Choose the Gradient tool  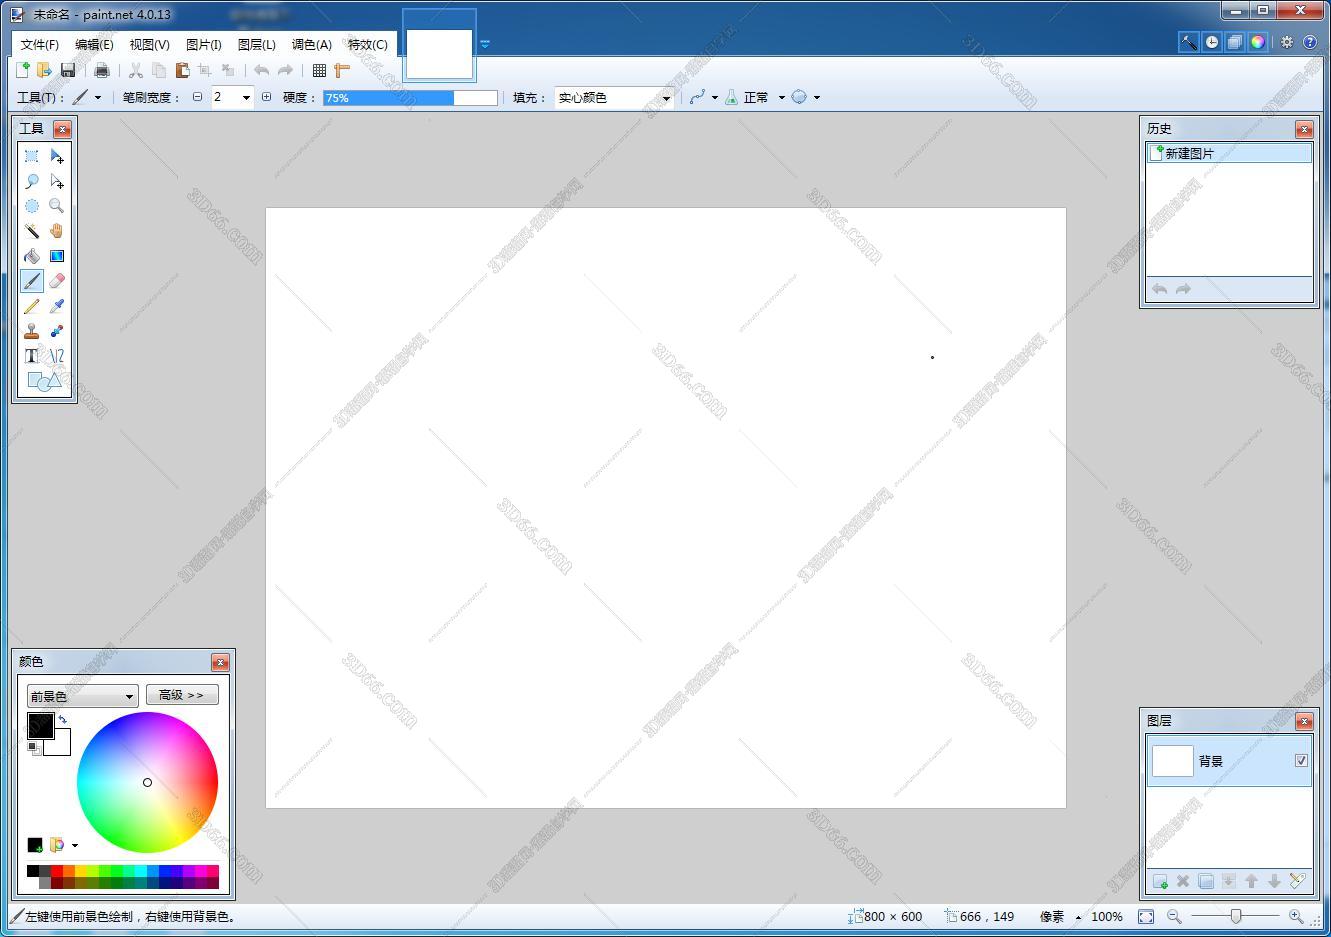click(x=57, y=256)
